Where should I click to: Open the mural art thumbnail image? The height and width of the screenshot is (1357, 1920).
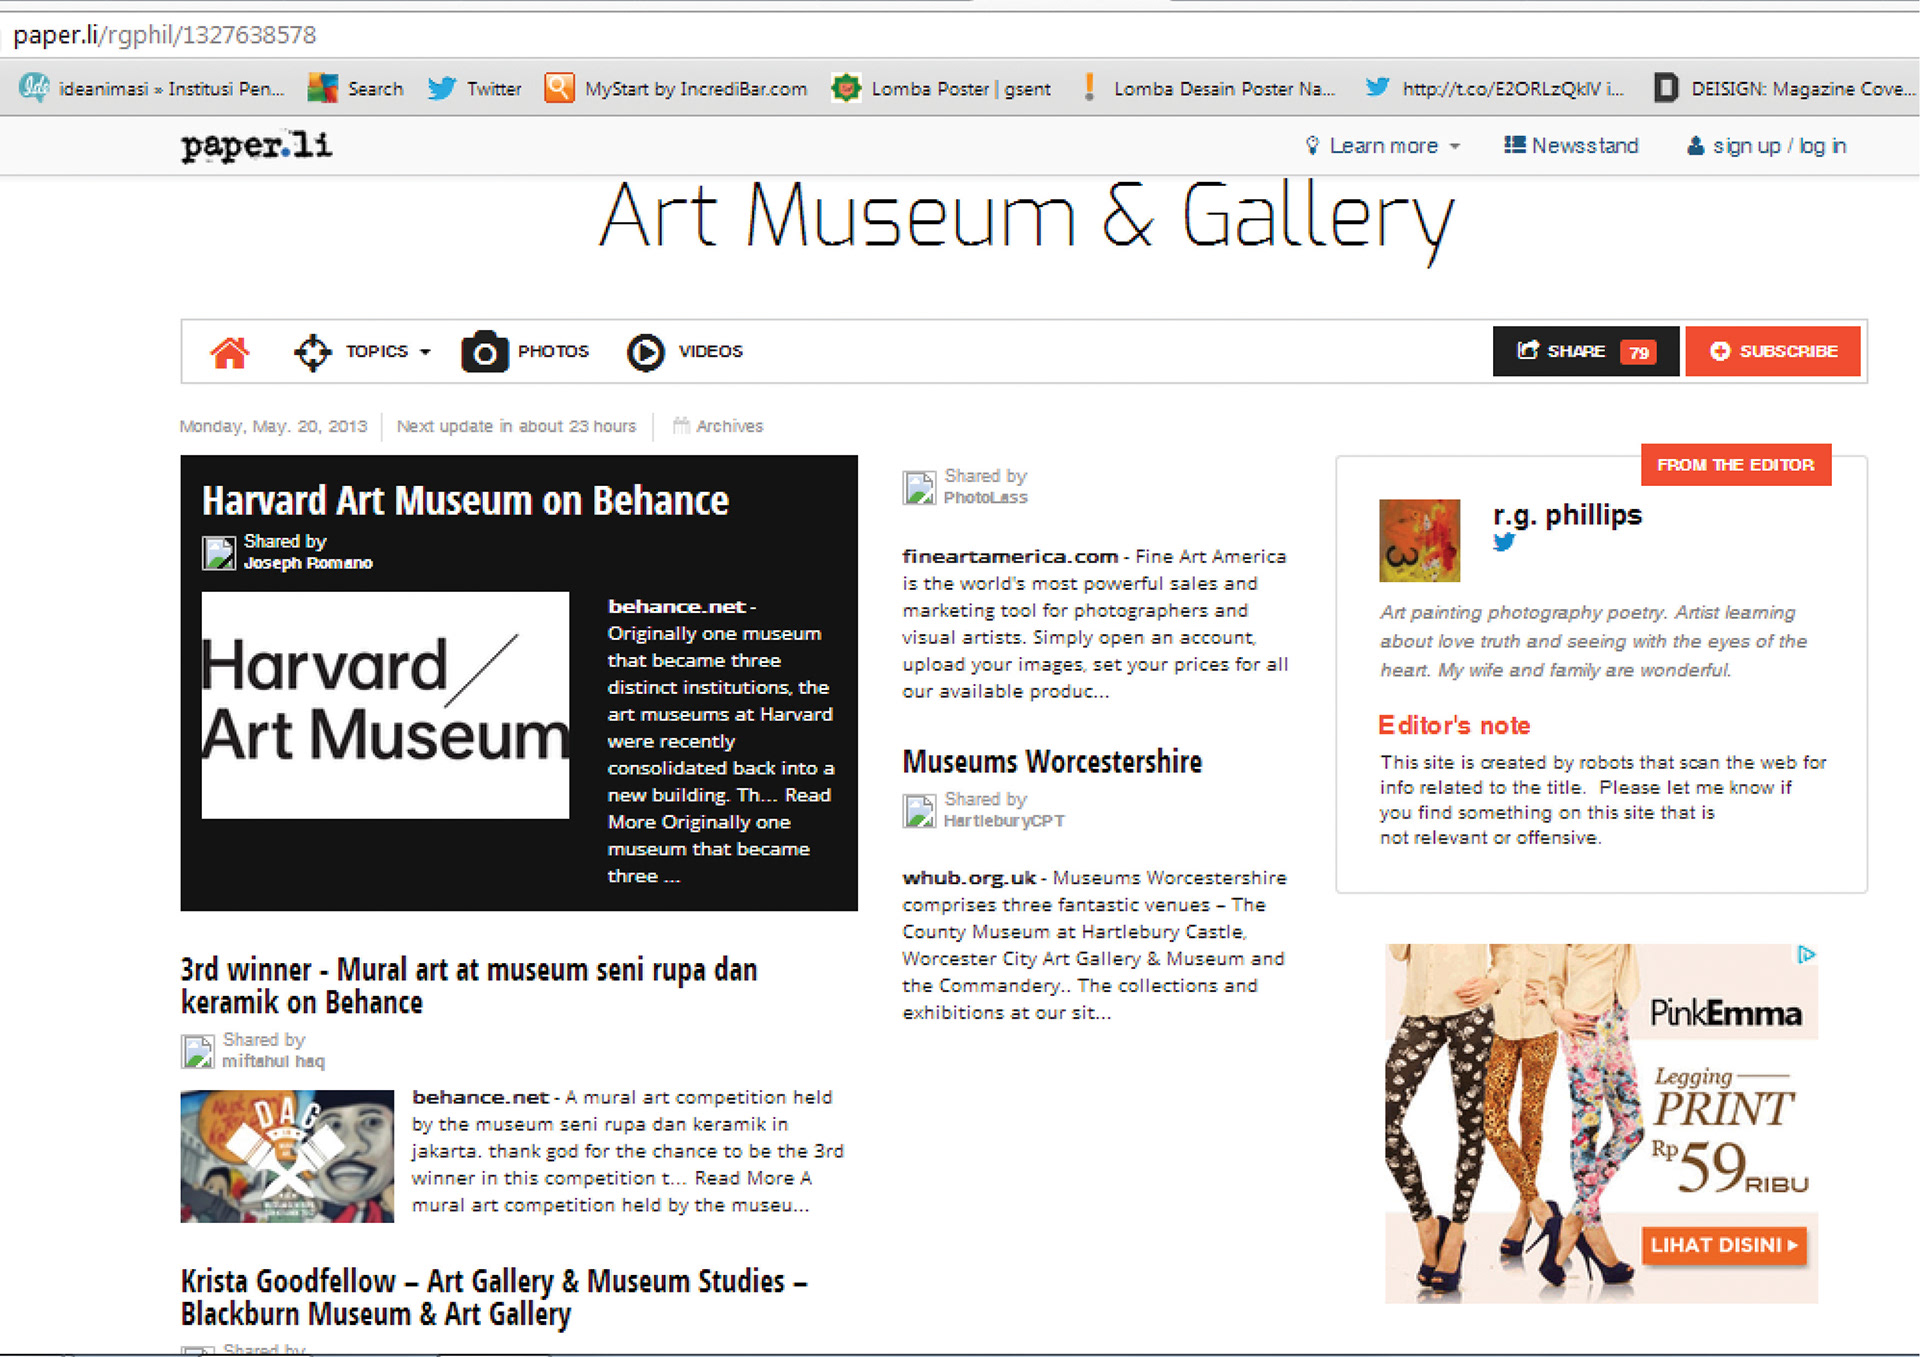pyautogui.click(x=287, y=1156)
